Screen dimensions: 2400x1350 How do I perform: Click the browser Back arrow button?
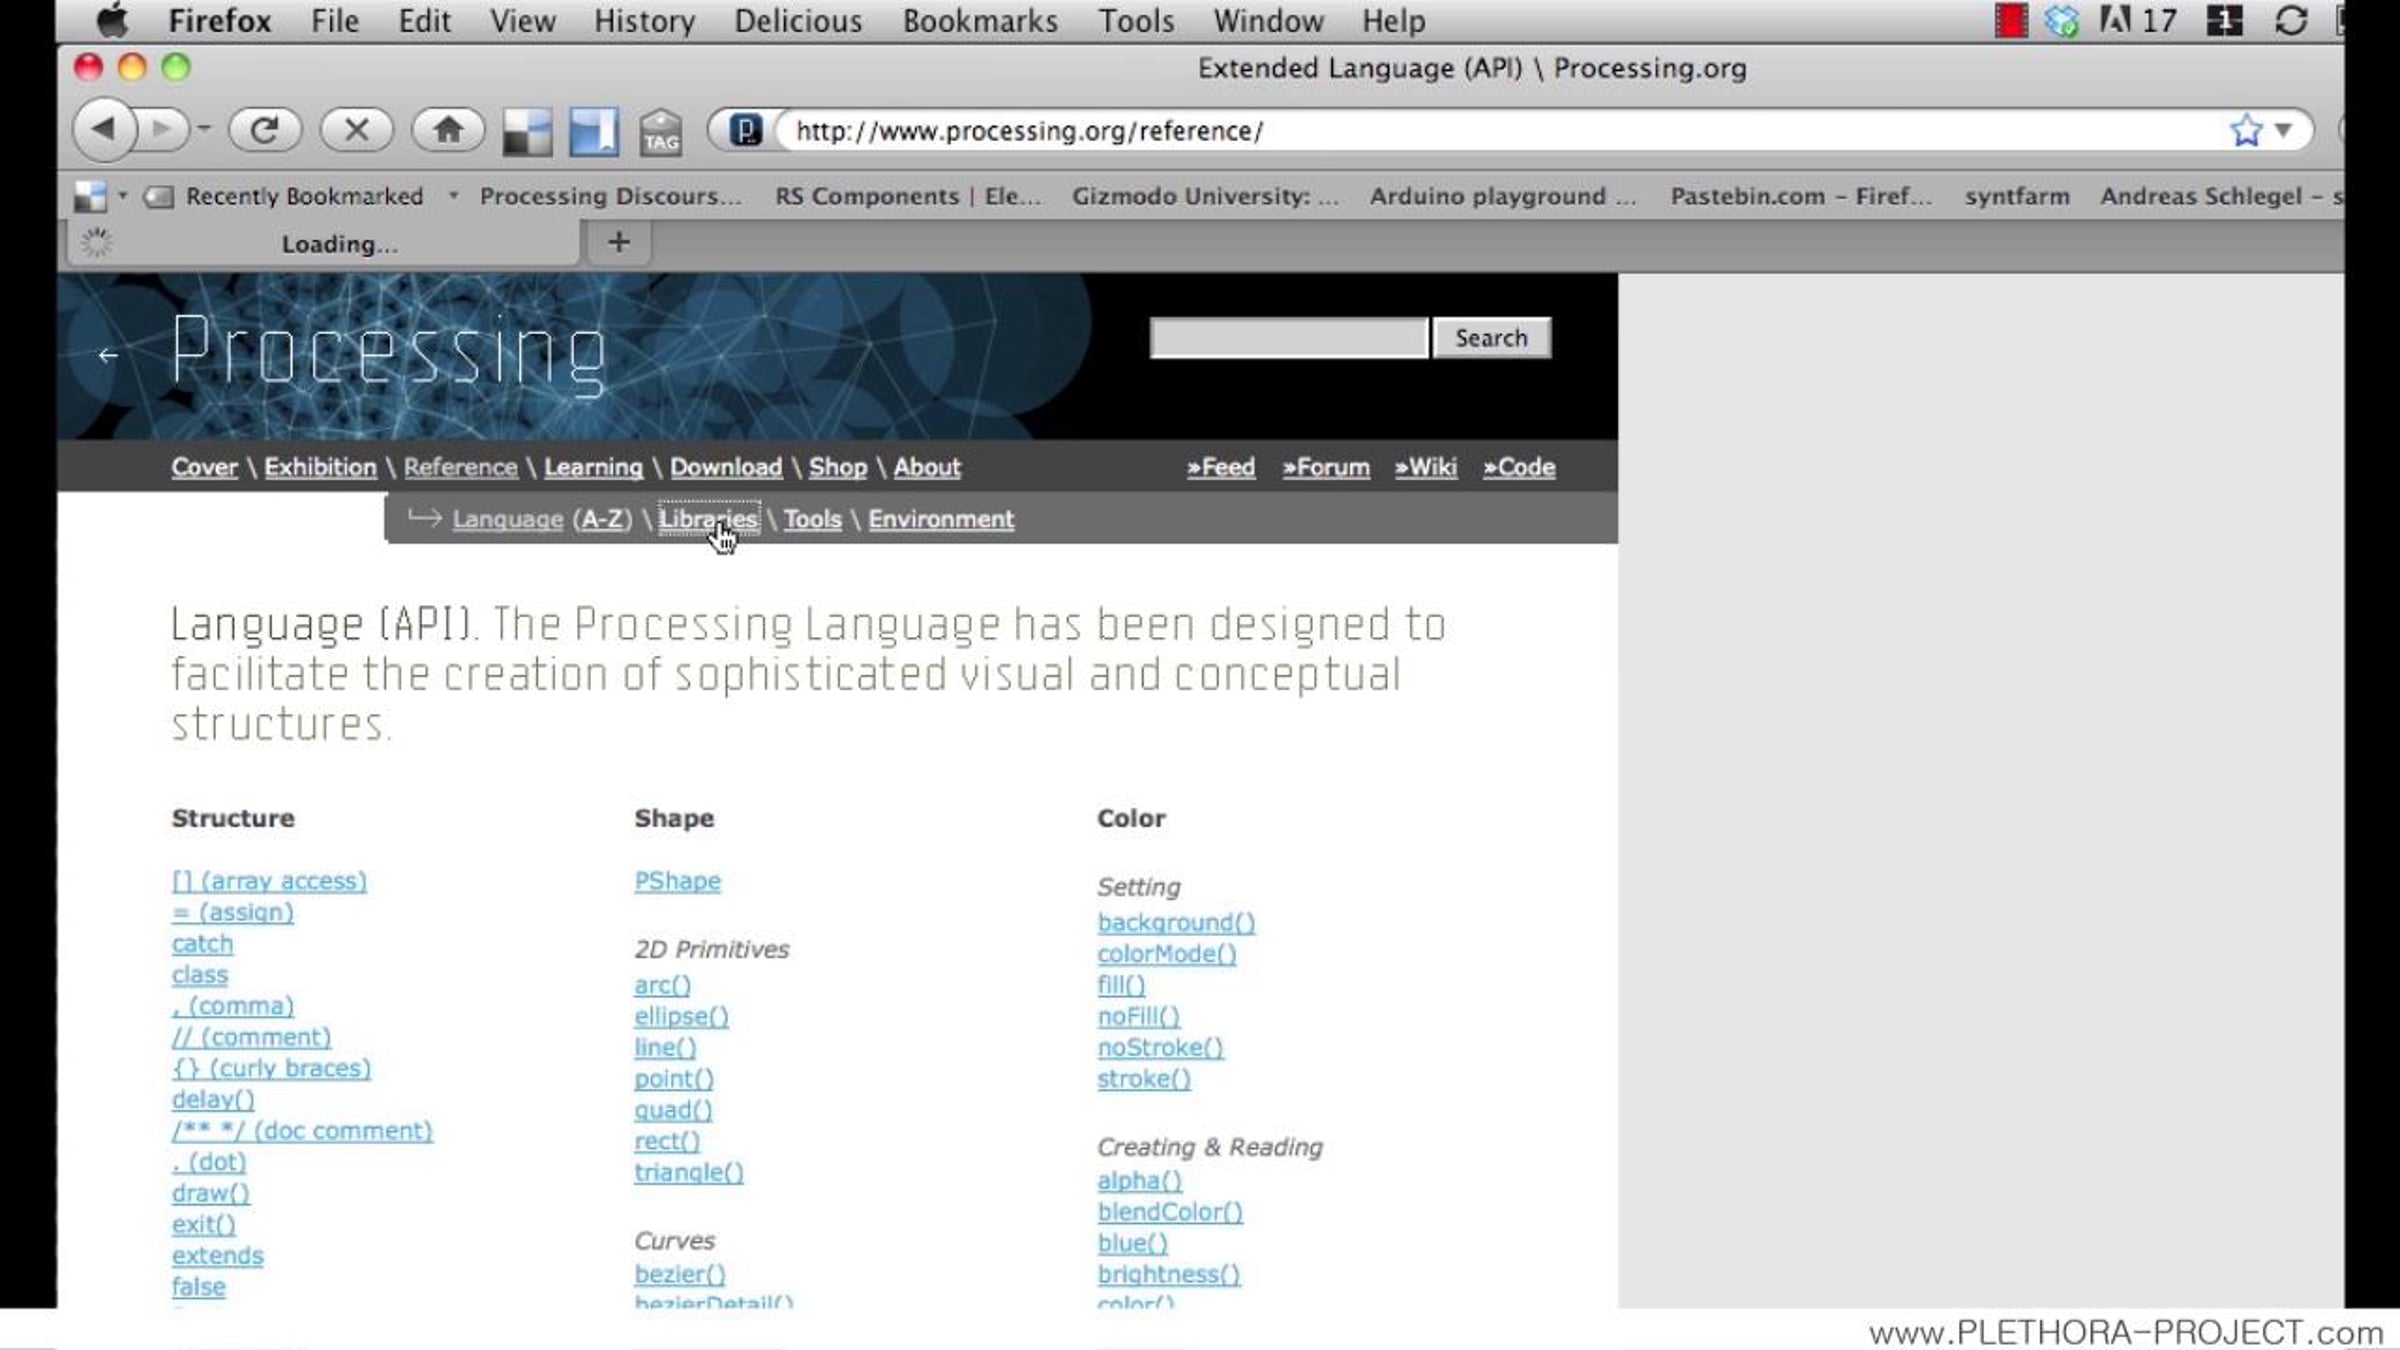(104, 130)
